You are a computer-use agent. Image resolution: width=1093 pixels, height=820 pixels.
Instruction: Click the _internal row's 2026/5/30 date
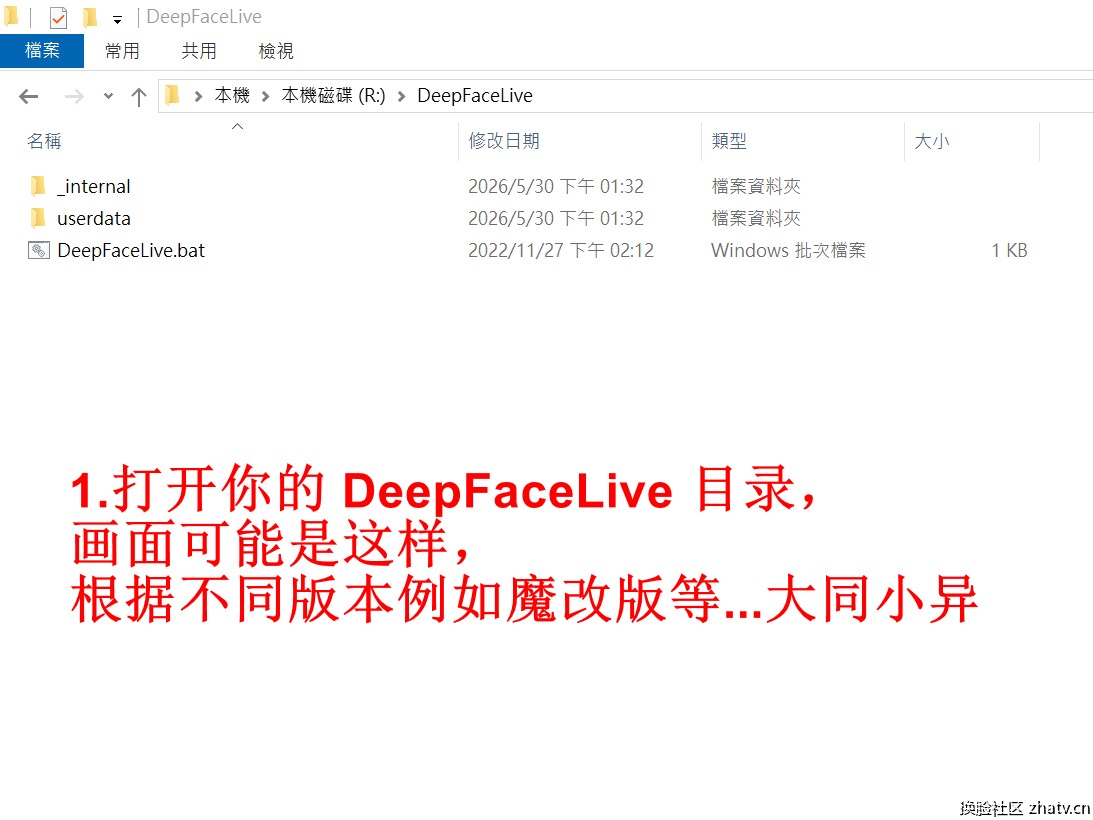click(x=556, y=186)
